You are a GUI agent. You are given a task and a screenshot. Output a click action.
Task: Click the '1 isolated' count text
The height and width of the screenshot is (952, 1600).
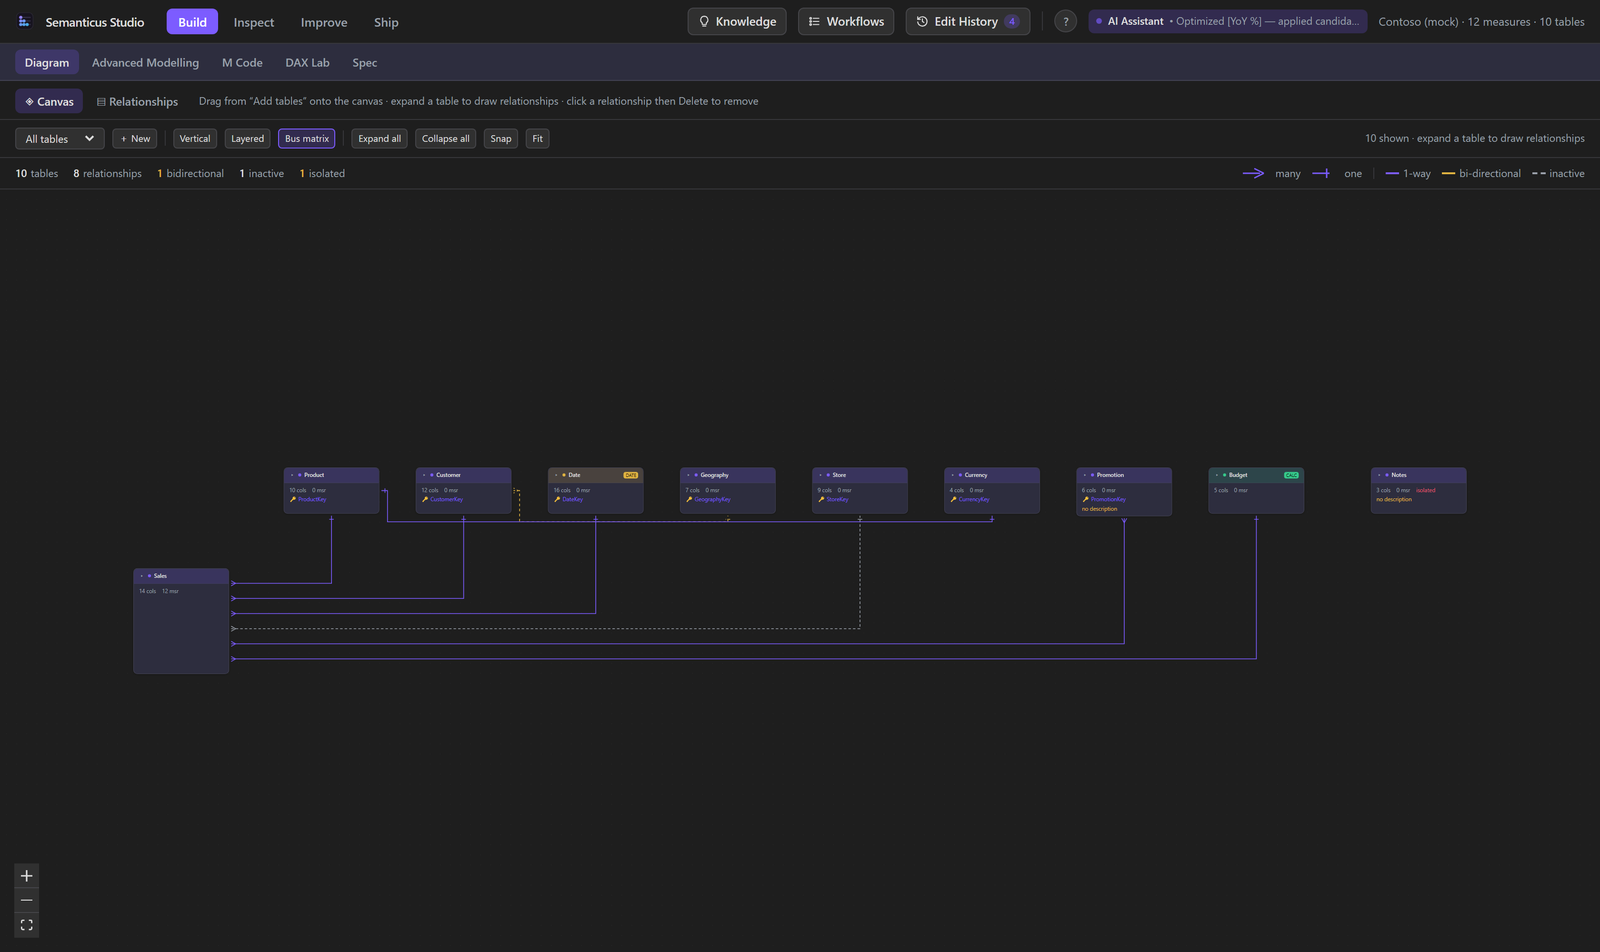pyautogui.click(x=322, y=173)
